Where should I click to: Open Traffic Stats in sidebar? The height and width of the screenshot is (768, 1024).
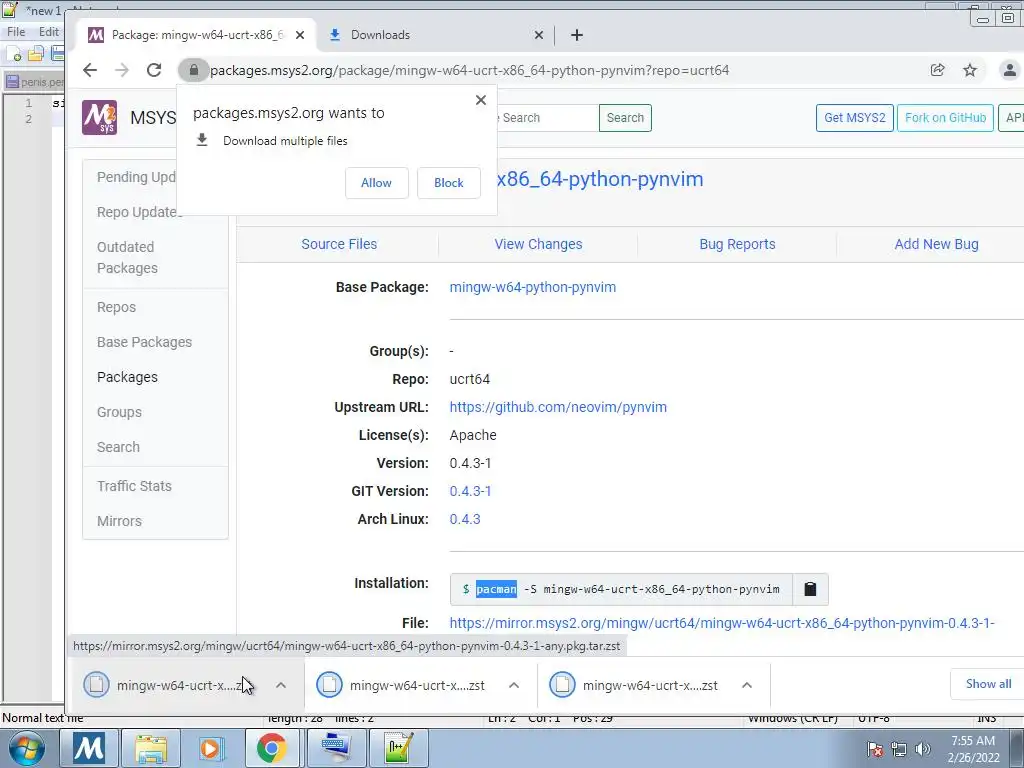pyautogui.click(x=134, y=486)
